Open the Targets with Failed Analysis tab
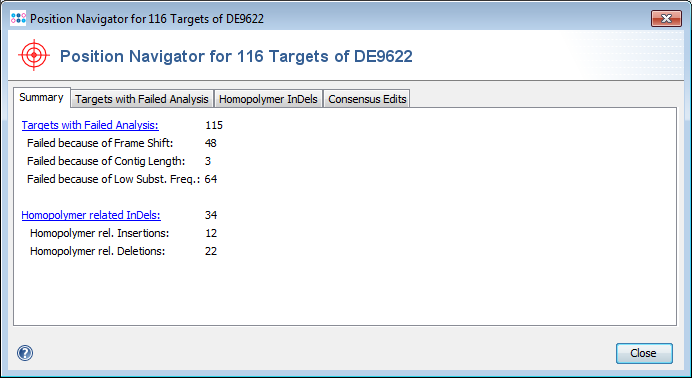The width and height of the screenshot is (692, 378). 142,99
